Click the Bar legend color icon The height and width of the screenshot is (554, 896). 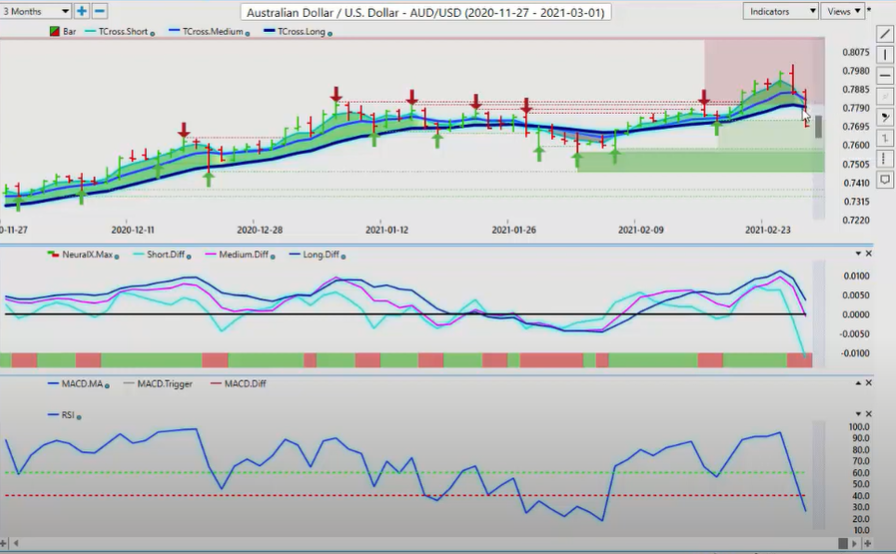[x=55, y=31]
